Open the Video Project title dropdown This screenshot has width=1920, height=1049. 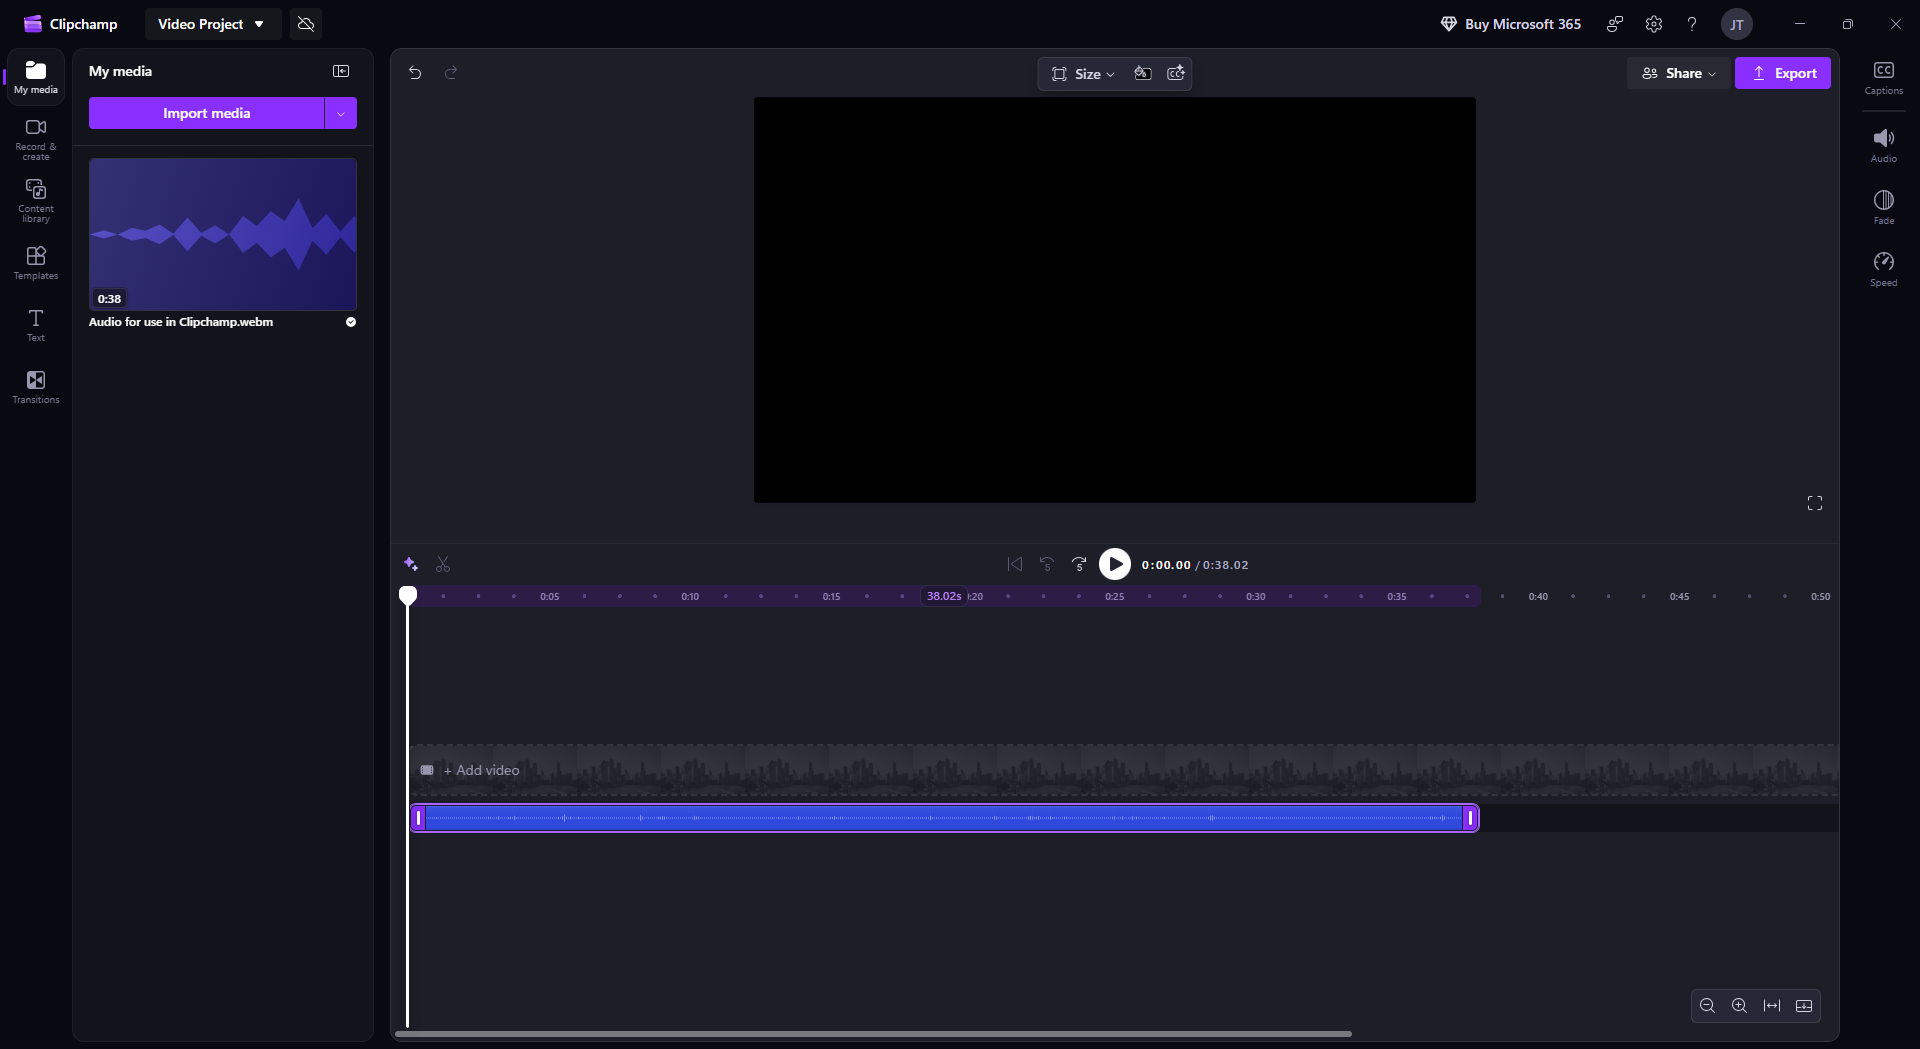coord(211,24)
